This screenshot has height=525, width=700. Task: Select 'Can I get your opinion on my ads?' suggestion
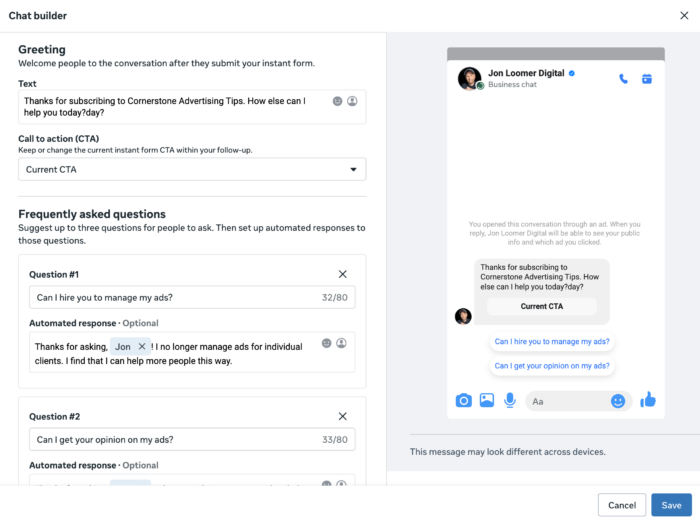pos(552,366)
